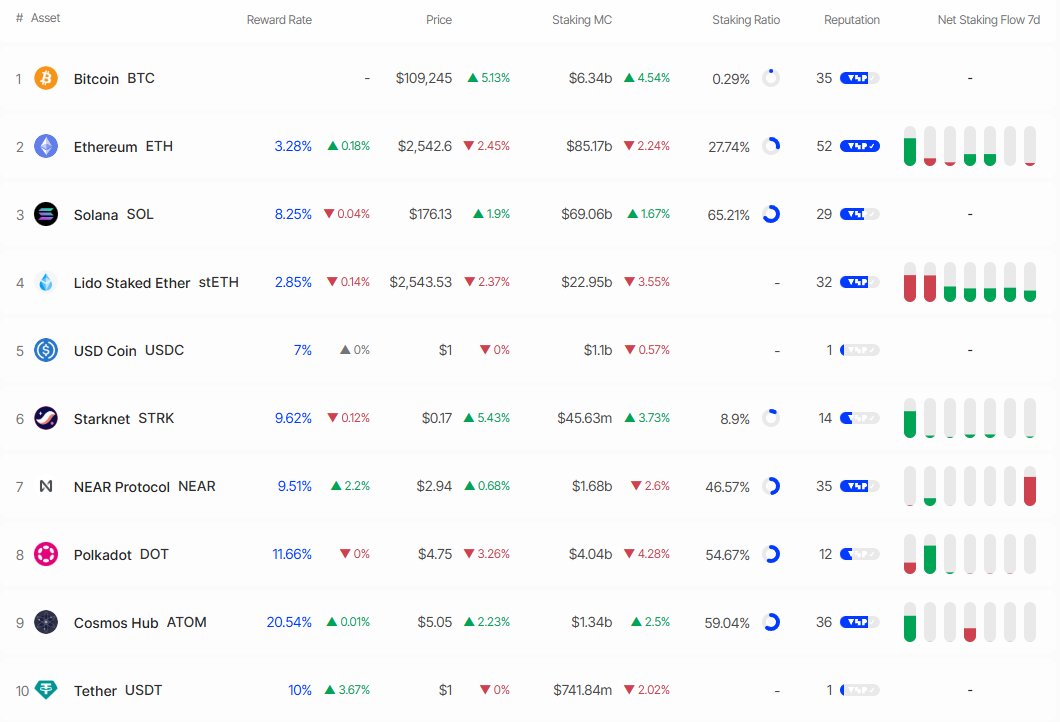Open the NEAR Protocol asset page
This screenshot has width=1060, height=722.
point(145,487)
